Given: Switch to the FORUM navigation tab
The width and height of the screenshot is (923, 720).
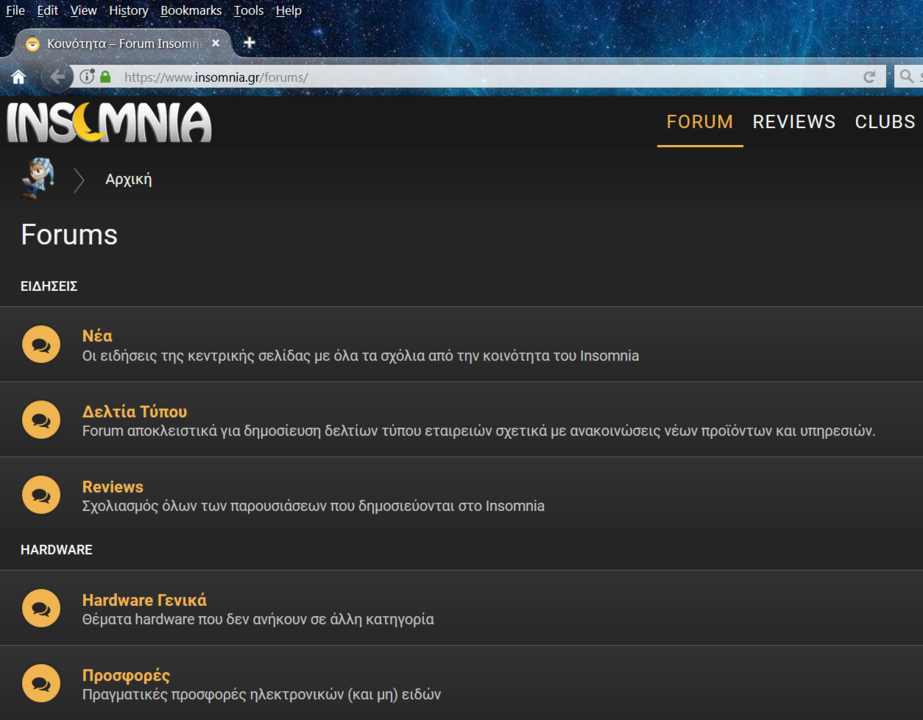Looking at the screenshot, I should coord(700,122).
